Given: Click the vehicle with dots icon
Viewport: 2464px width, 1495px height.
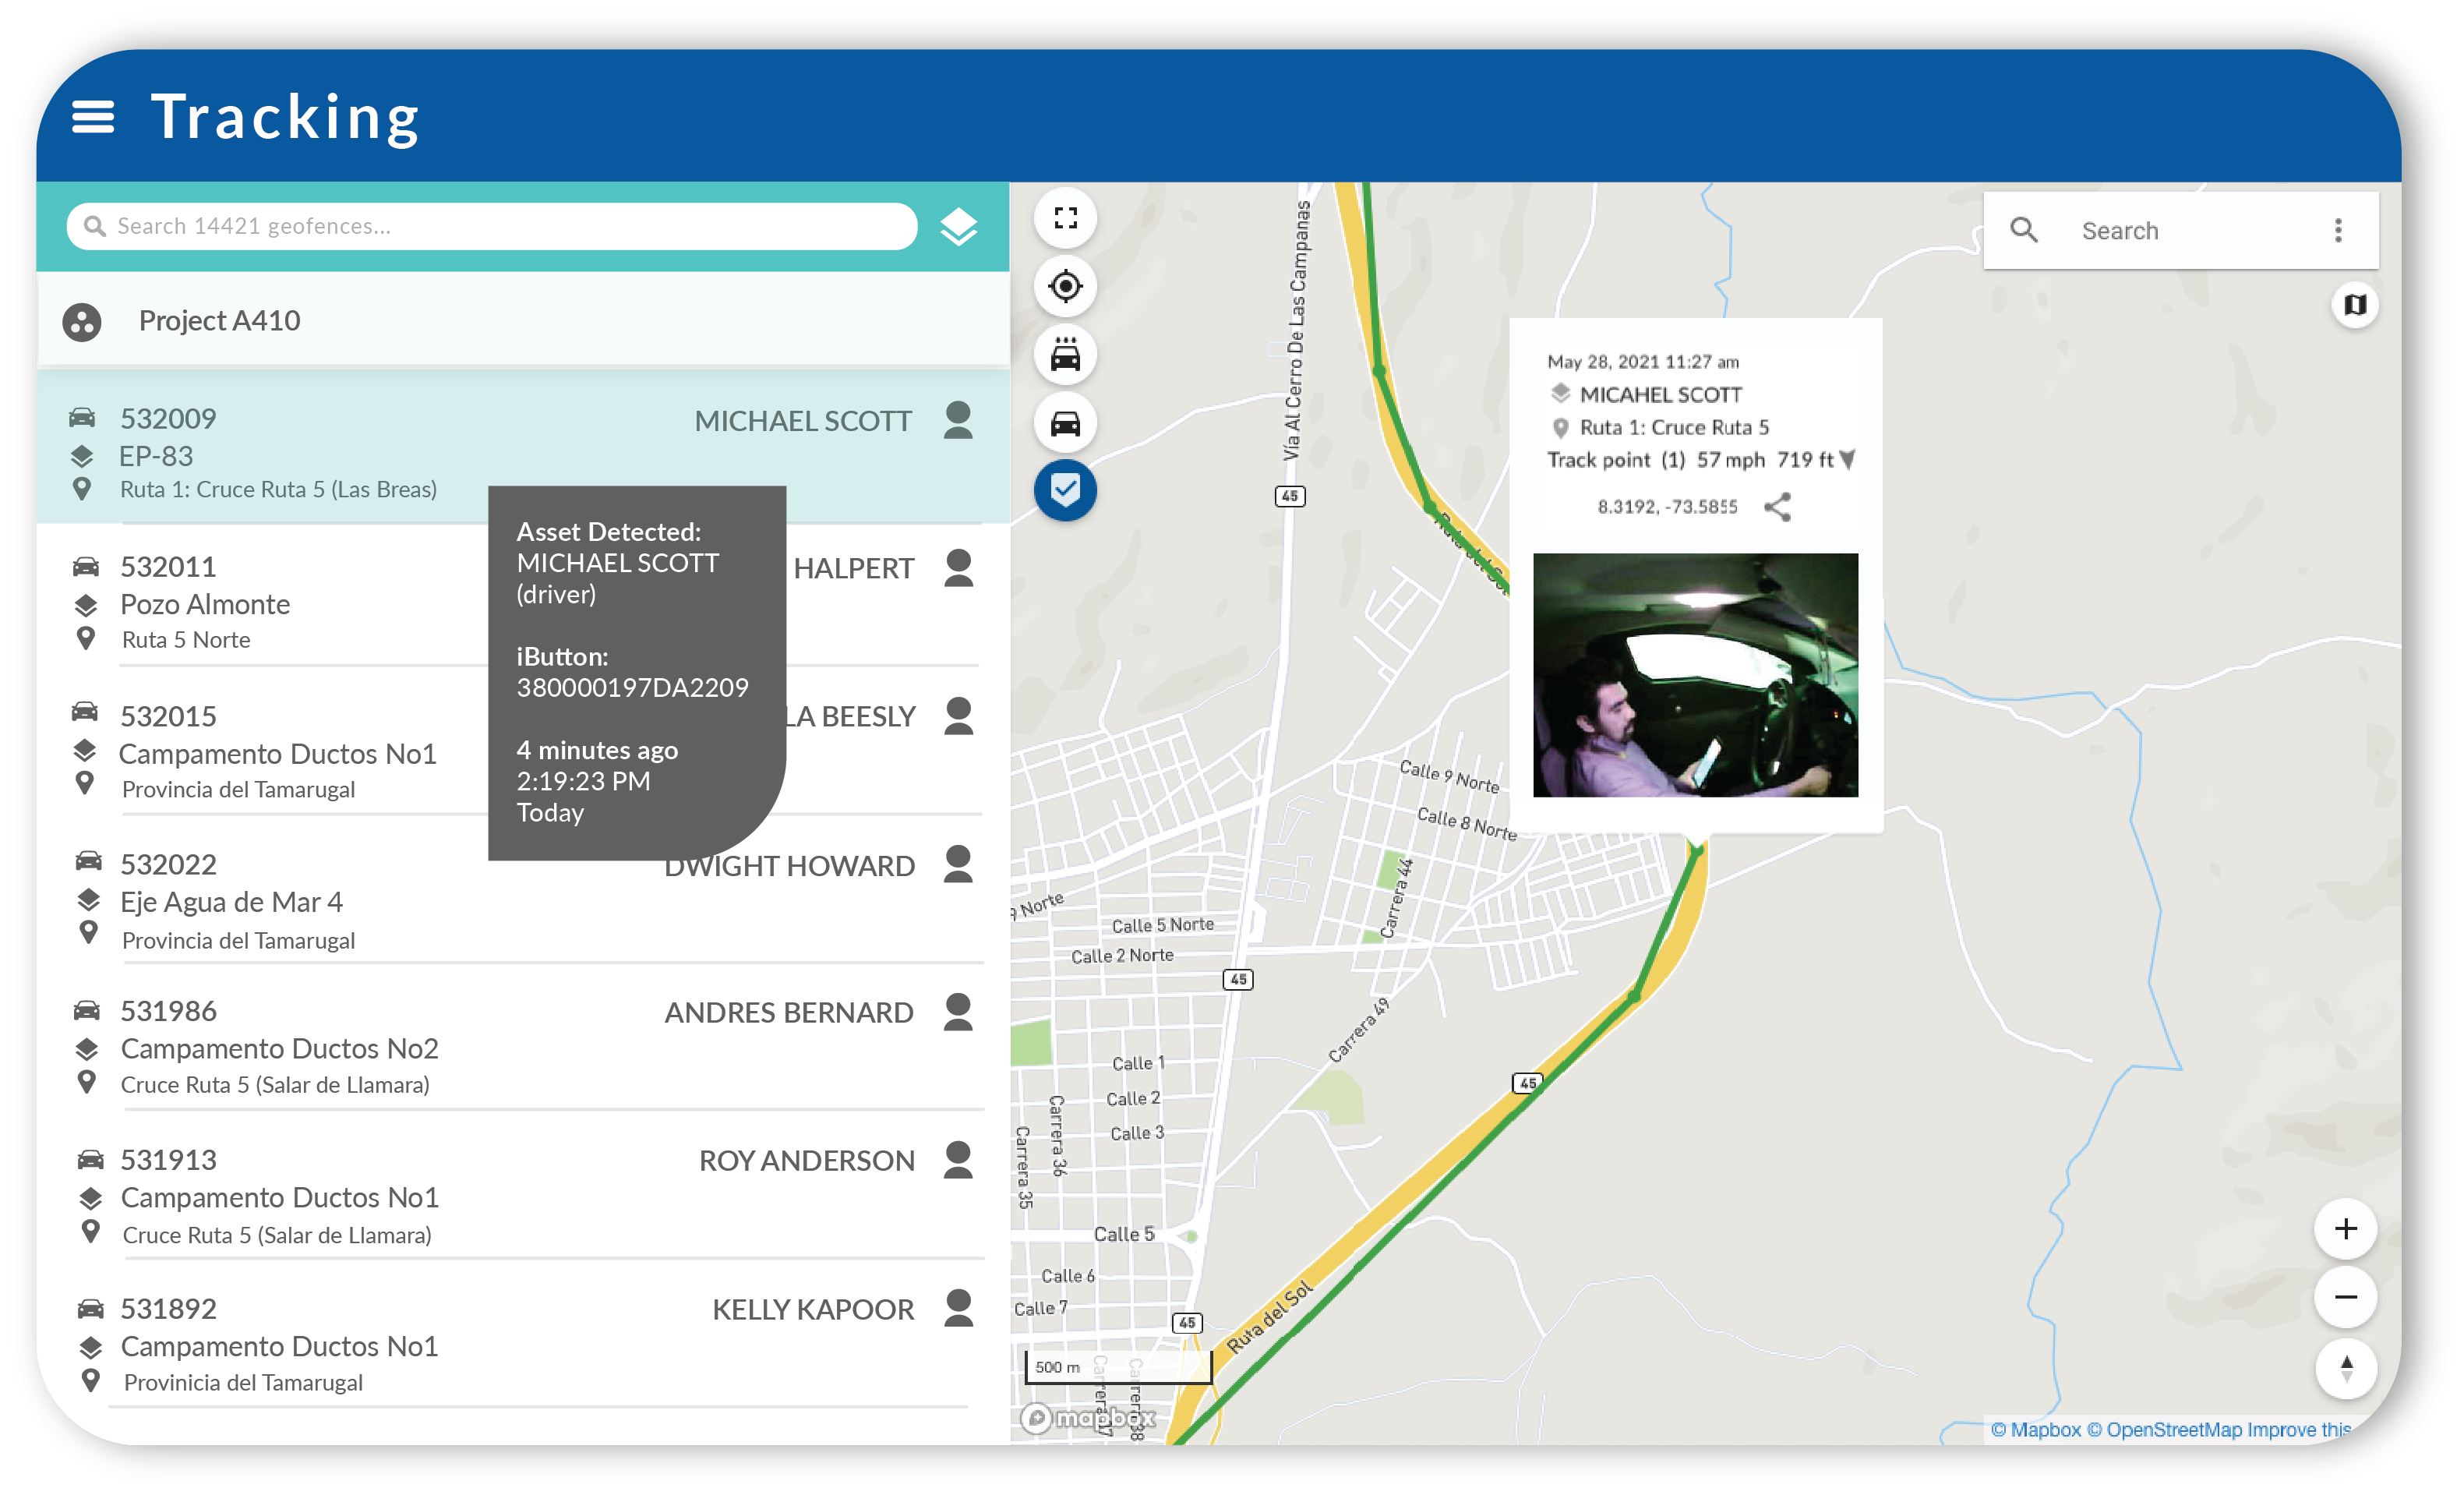Looking at the screenshot, I should 1065,355.
